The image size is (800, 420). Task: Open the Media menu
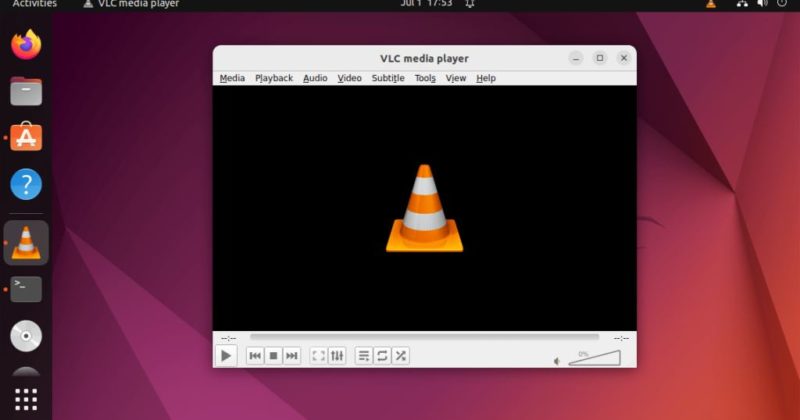click(x=232, y=78)
